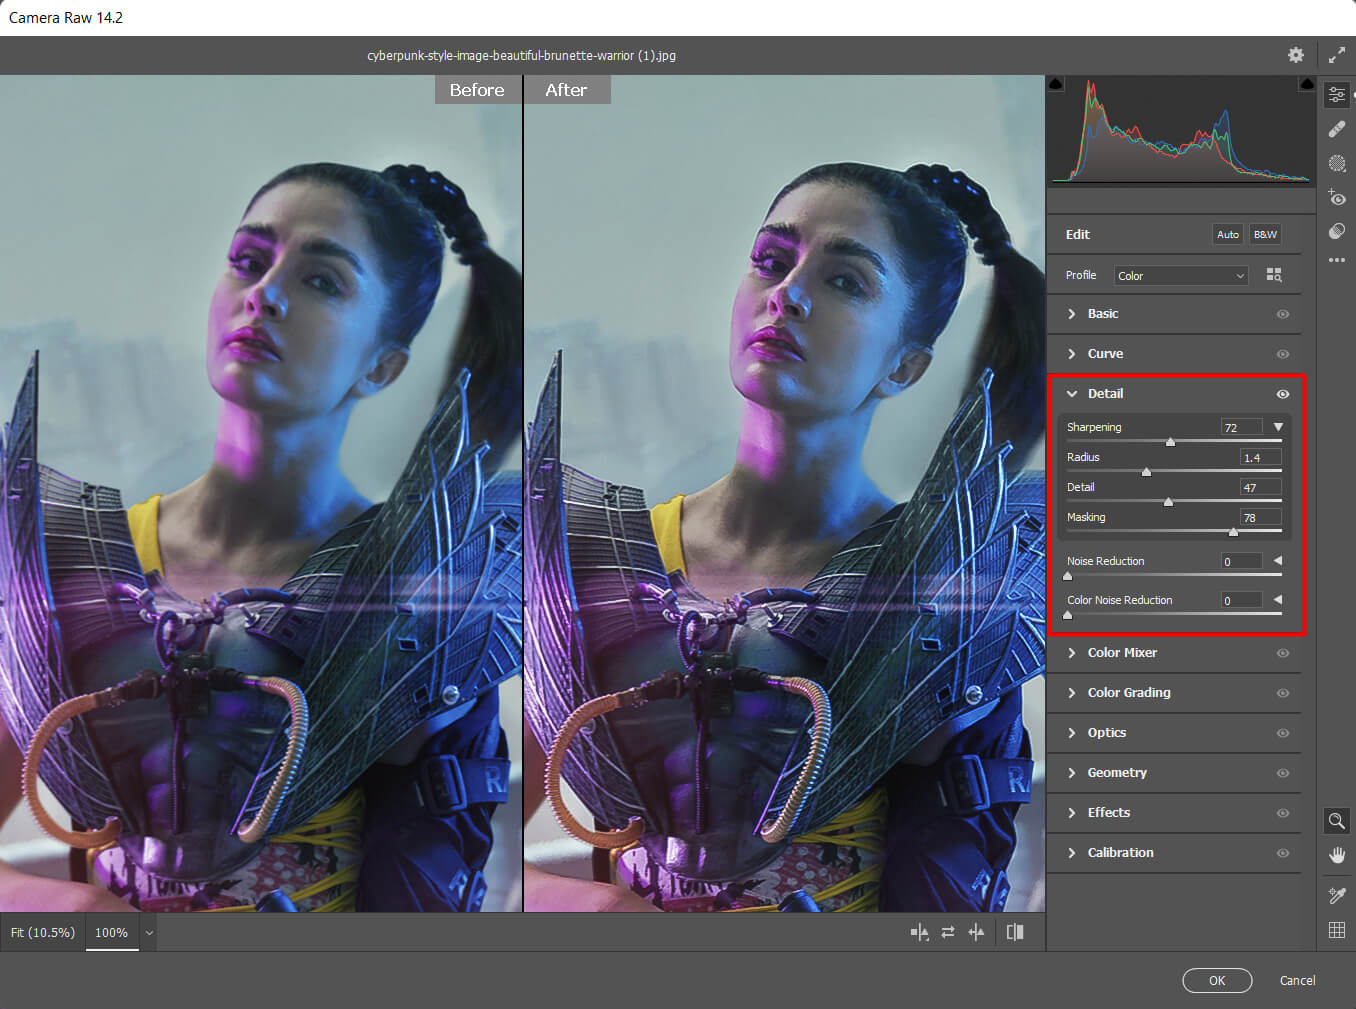The image size is (1356, 1009).
Task: Select the Healing/Spot Removal tool
Action: (1337, 129)
